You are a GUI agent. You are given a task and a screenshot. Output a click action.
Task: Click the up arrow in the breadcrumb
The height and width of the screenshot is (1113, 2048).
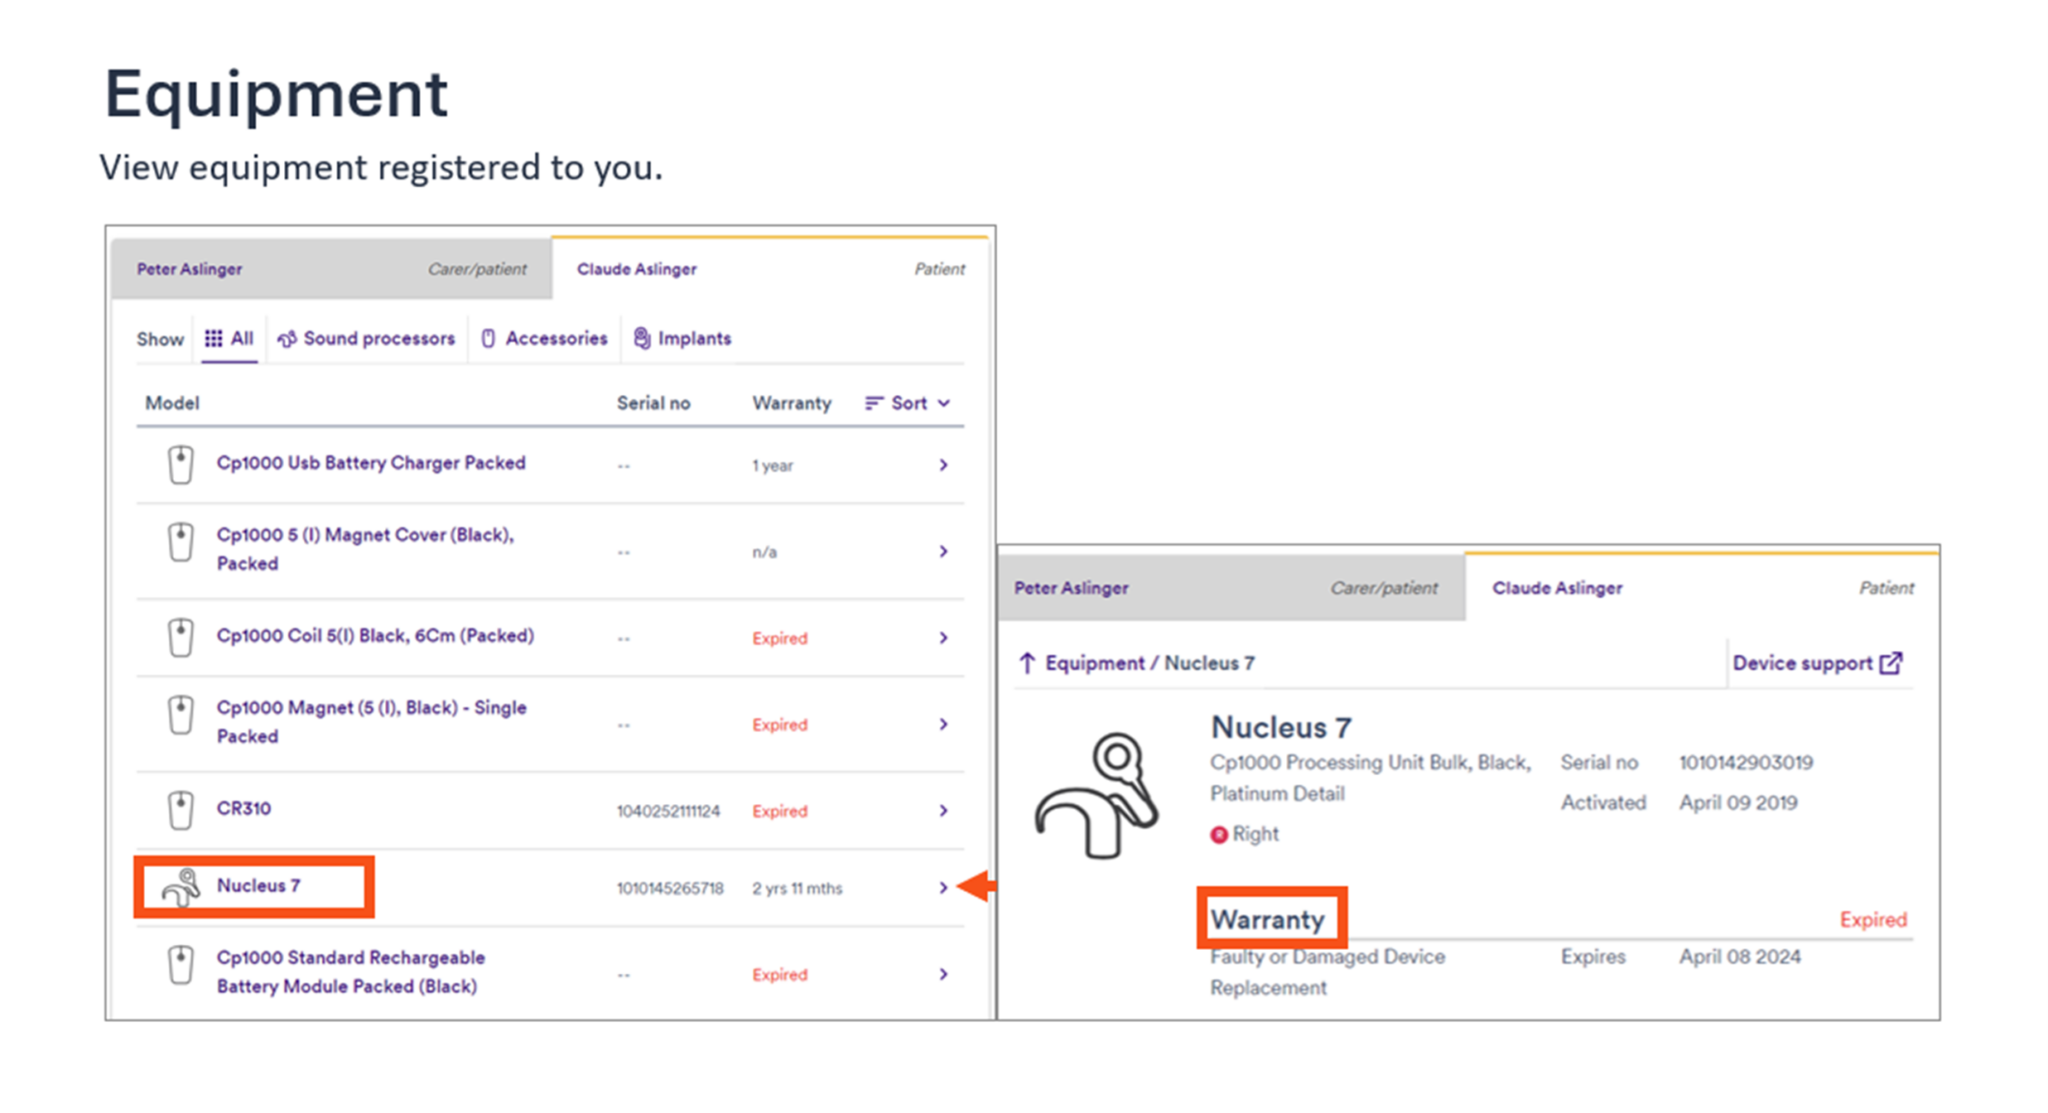(x=1027, y=662)
